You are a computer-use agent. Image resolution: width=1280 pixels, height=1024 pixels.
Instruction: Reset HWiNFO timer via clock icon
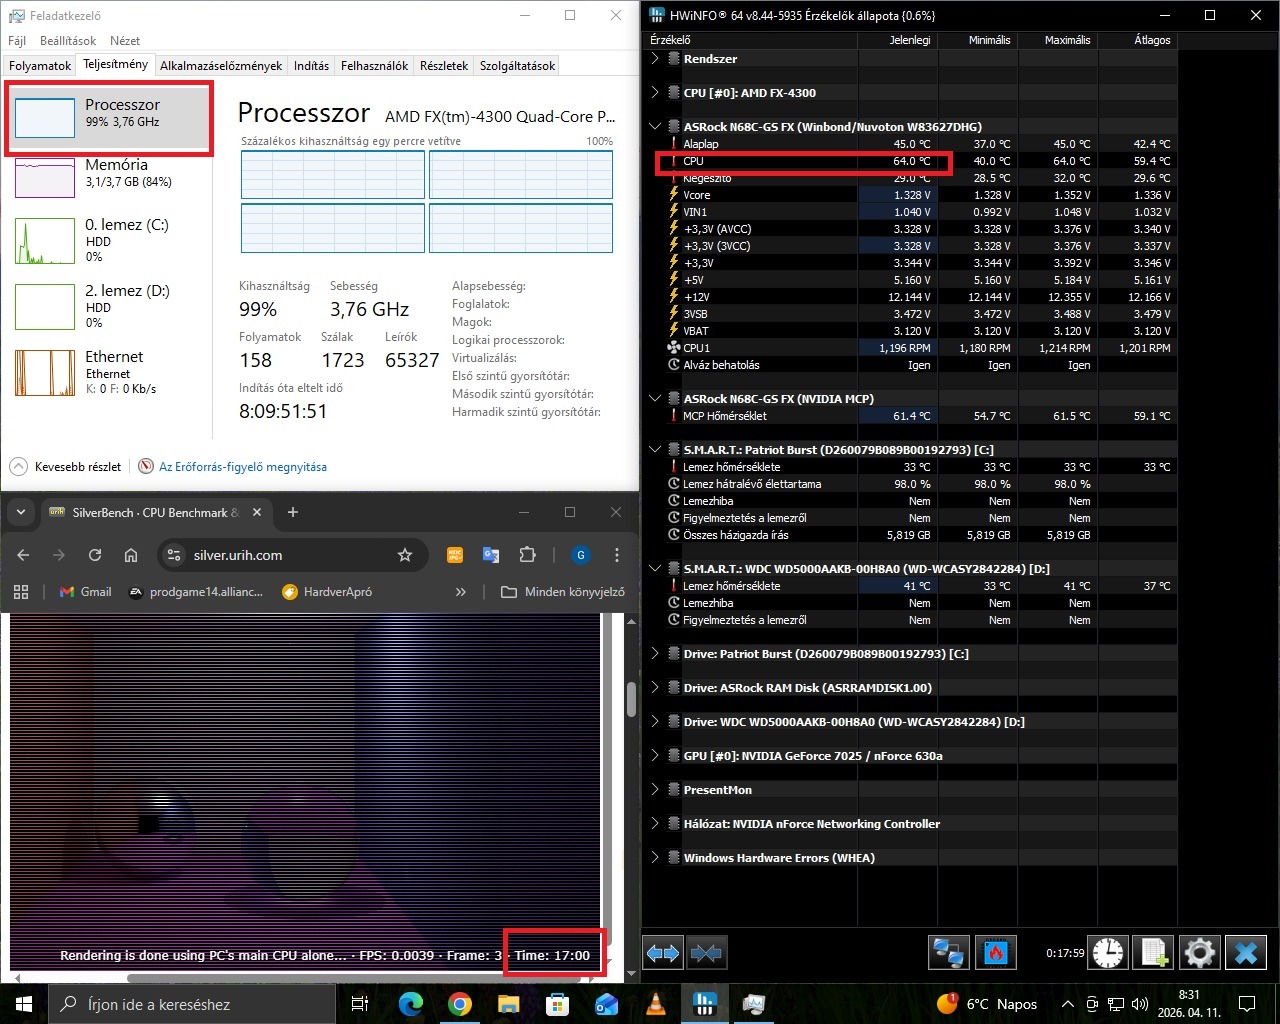pyautogui.click(x=1107, y=953)
